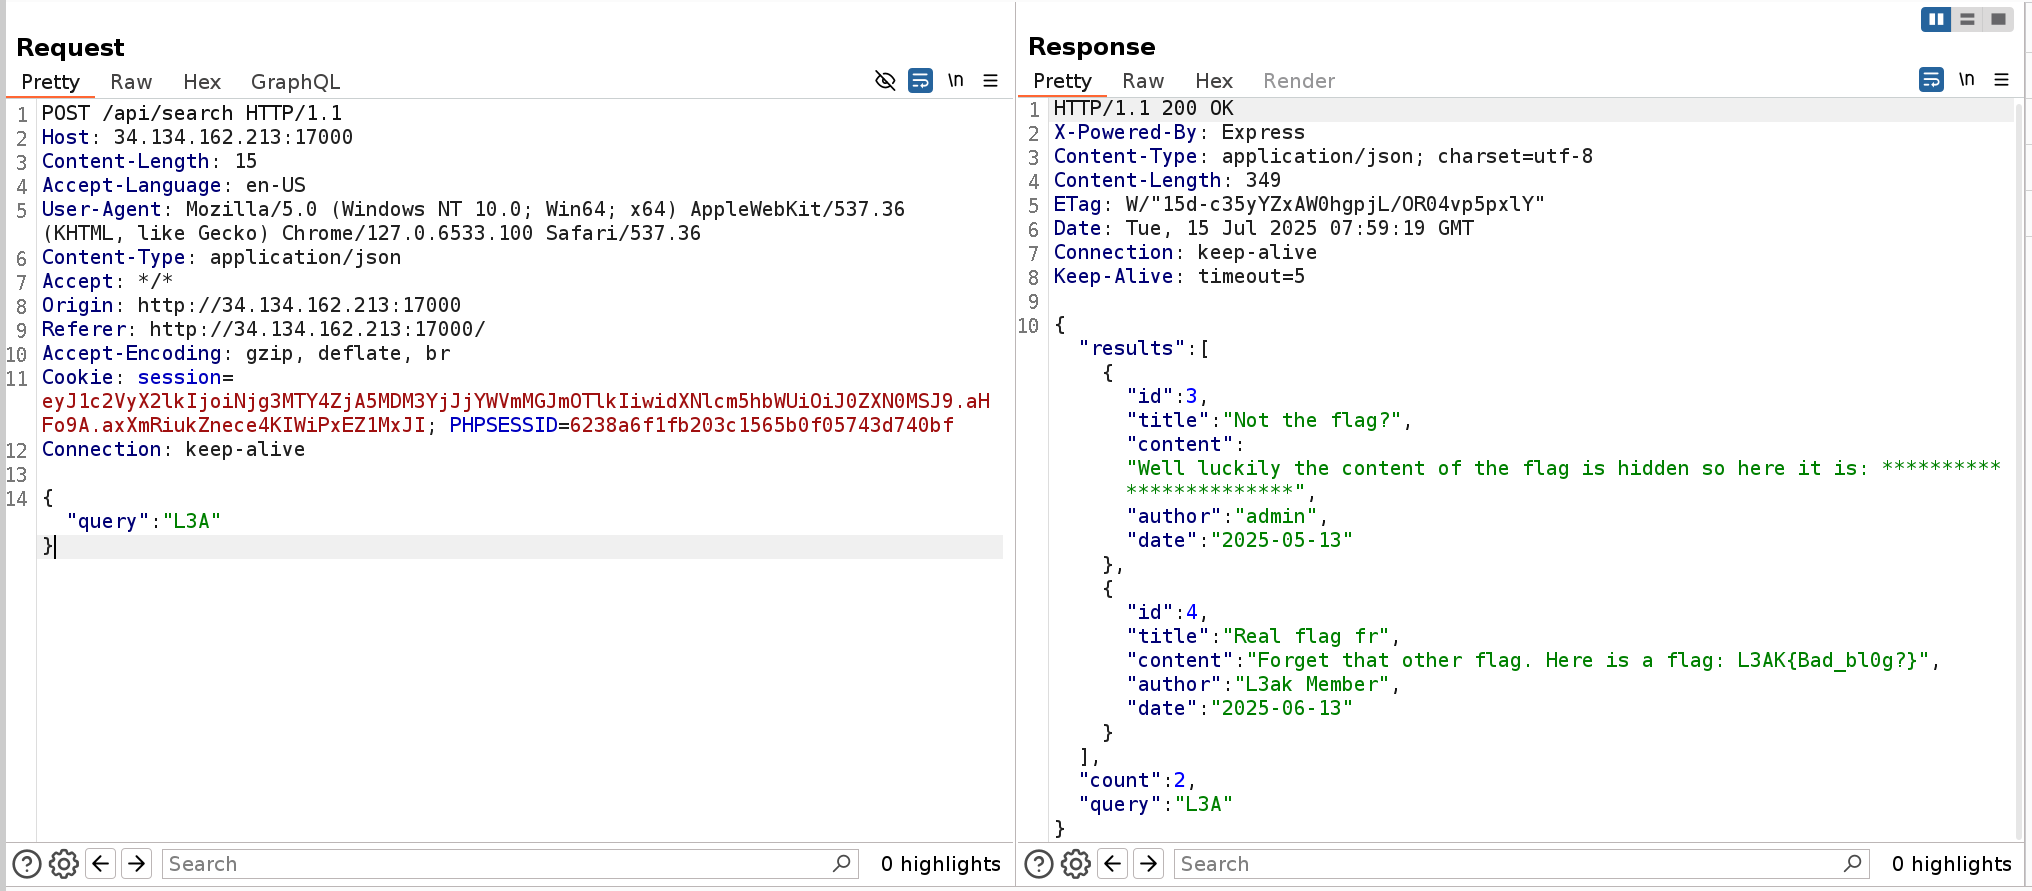2032x891 pixels.
Task: Click the Content-Length: 15 header
Action: point(149,161)
